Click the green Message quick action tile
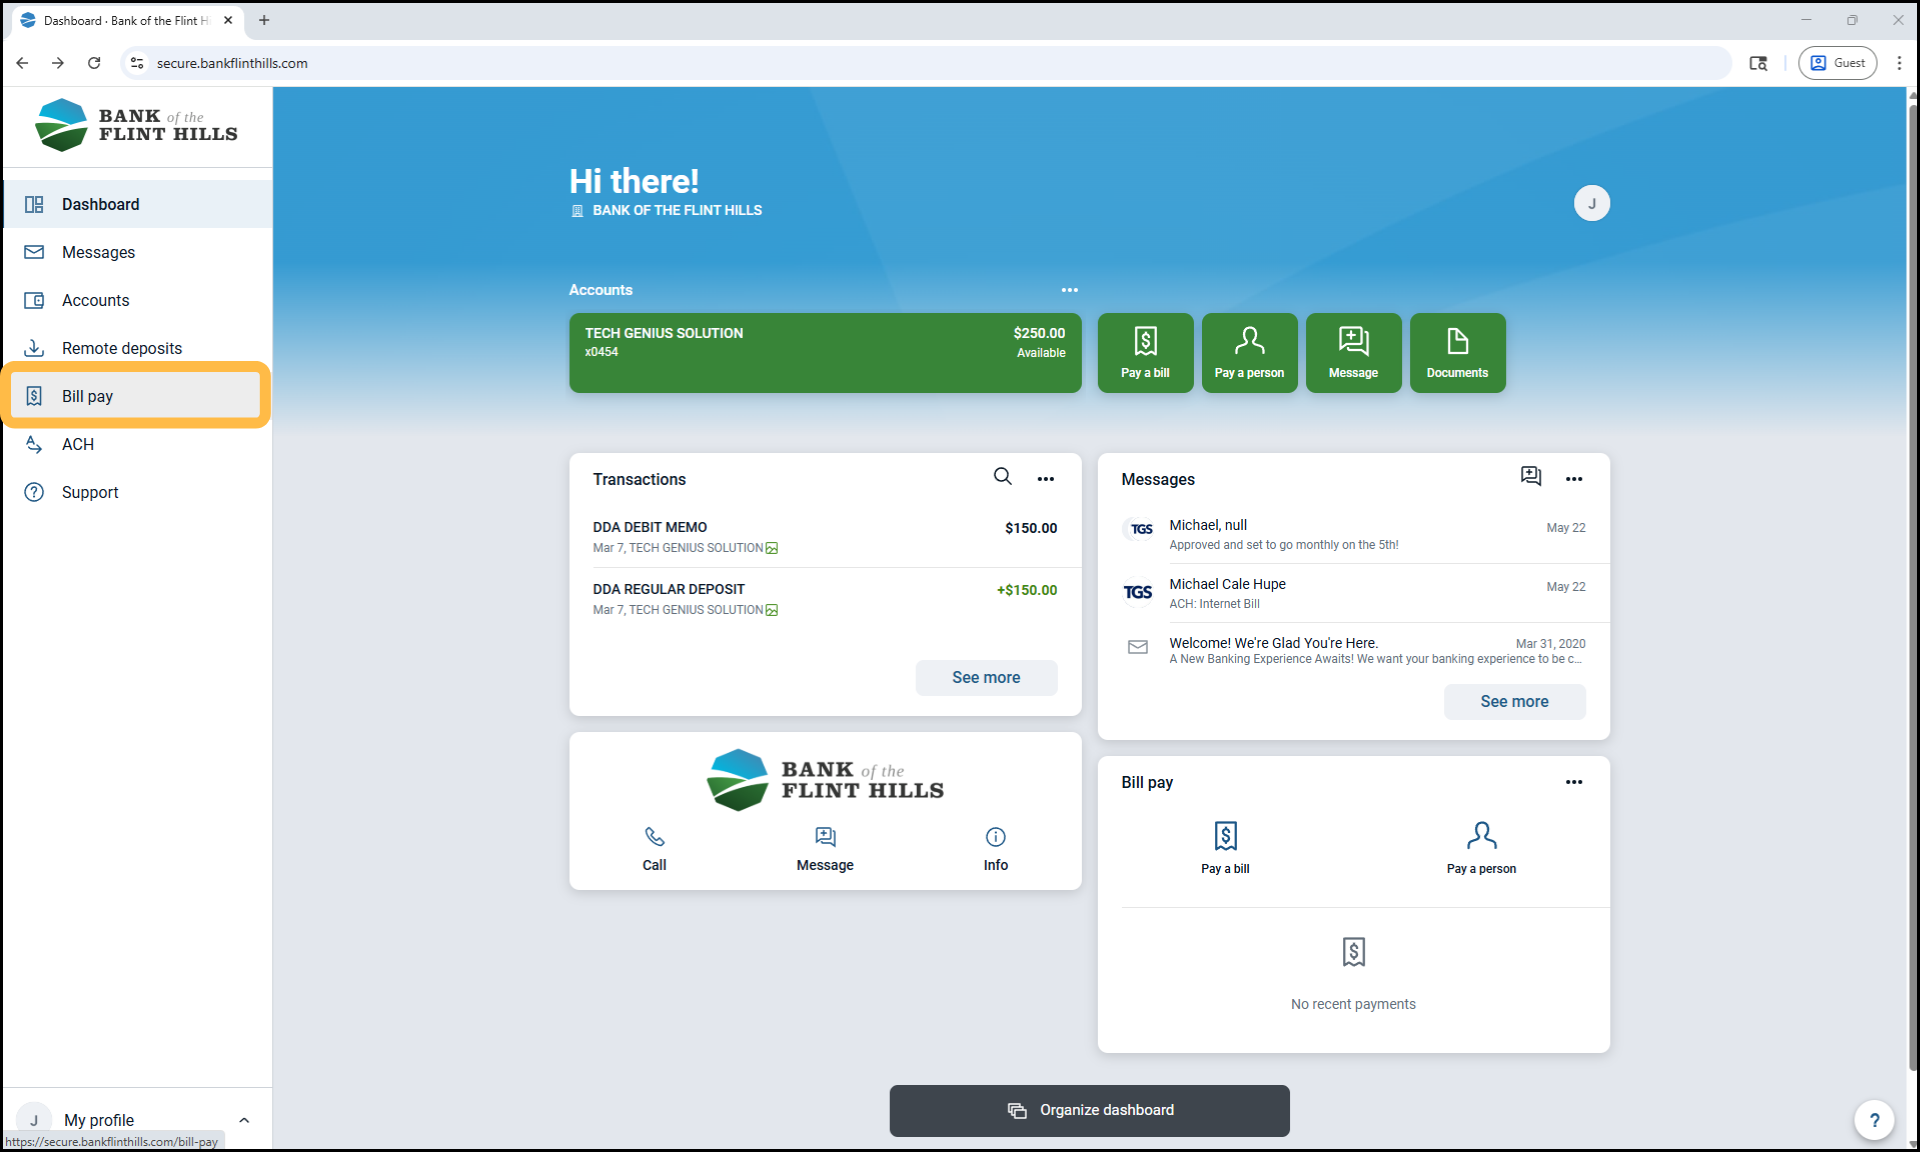This screenshot has width=1920, height=1152. (1353, 352)
